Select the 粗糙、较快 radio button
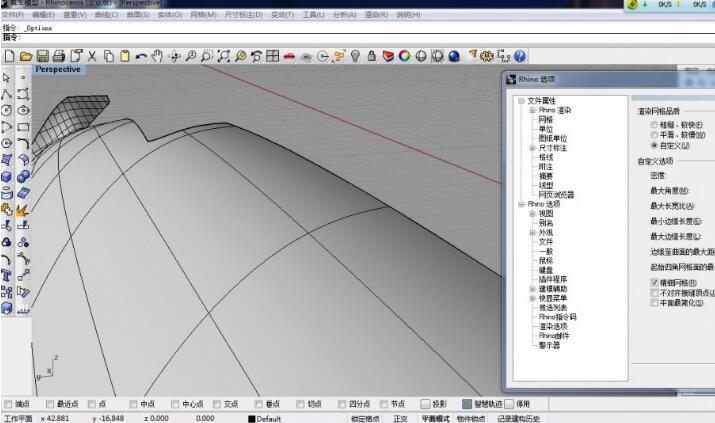This screenshot has width=715, height=423. [x=655, y=125]
